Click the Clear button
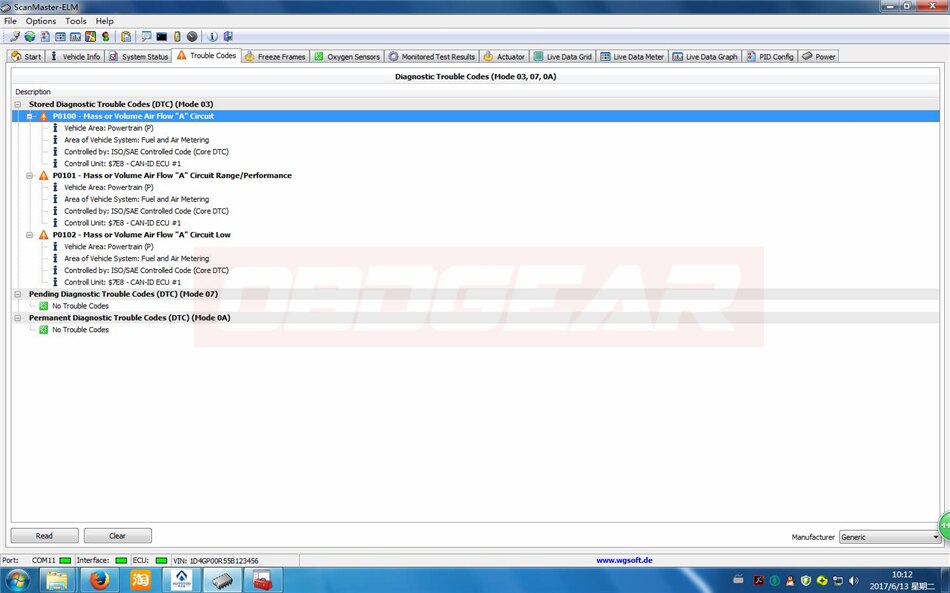 [x=118, y=536]
